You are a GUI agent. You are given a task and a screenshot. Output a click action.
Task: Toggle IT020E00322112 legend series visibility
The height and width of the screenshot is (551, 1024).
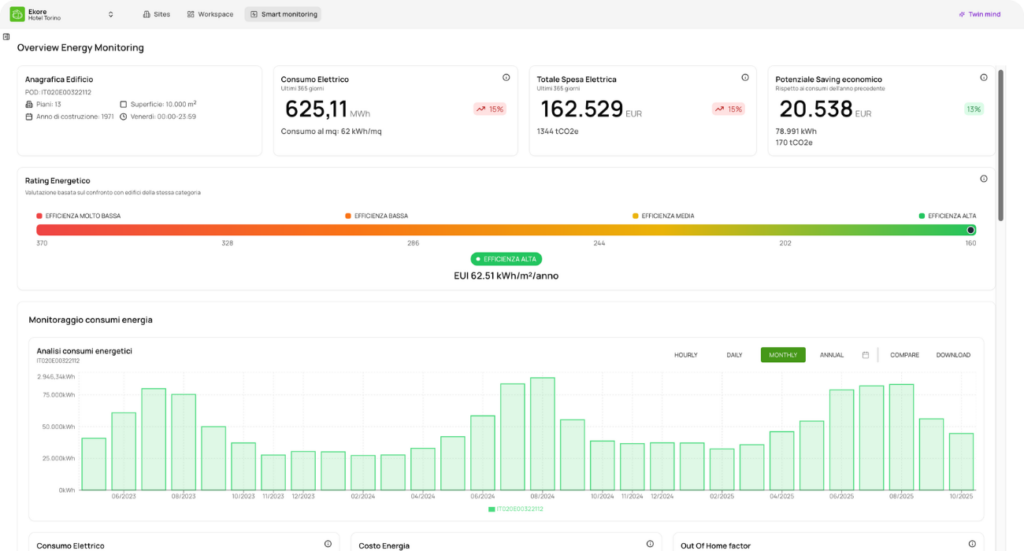click(x=516, y=509)
